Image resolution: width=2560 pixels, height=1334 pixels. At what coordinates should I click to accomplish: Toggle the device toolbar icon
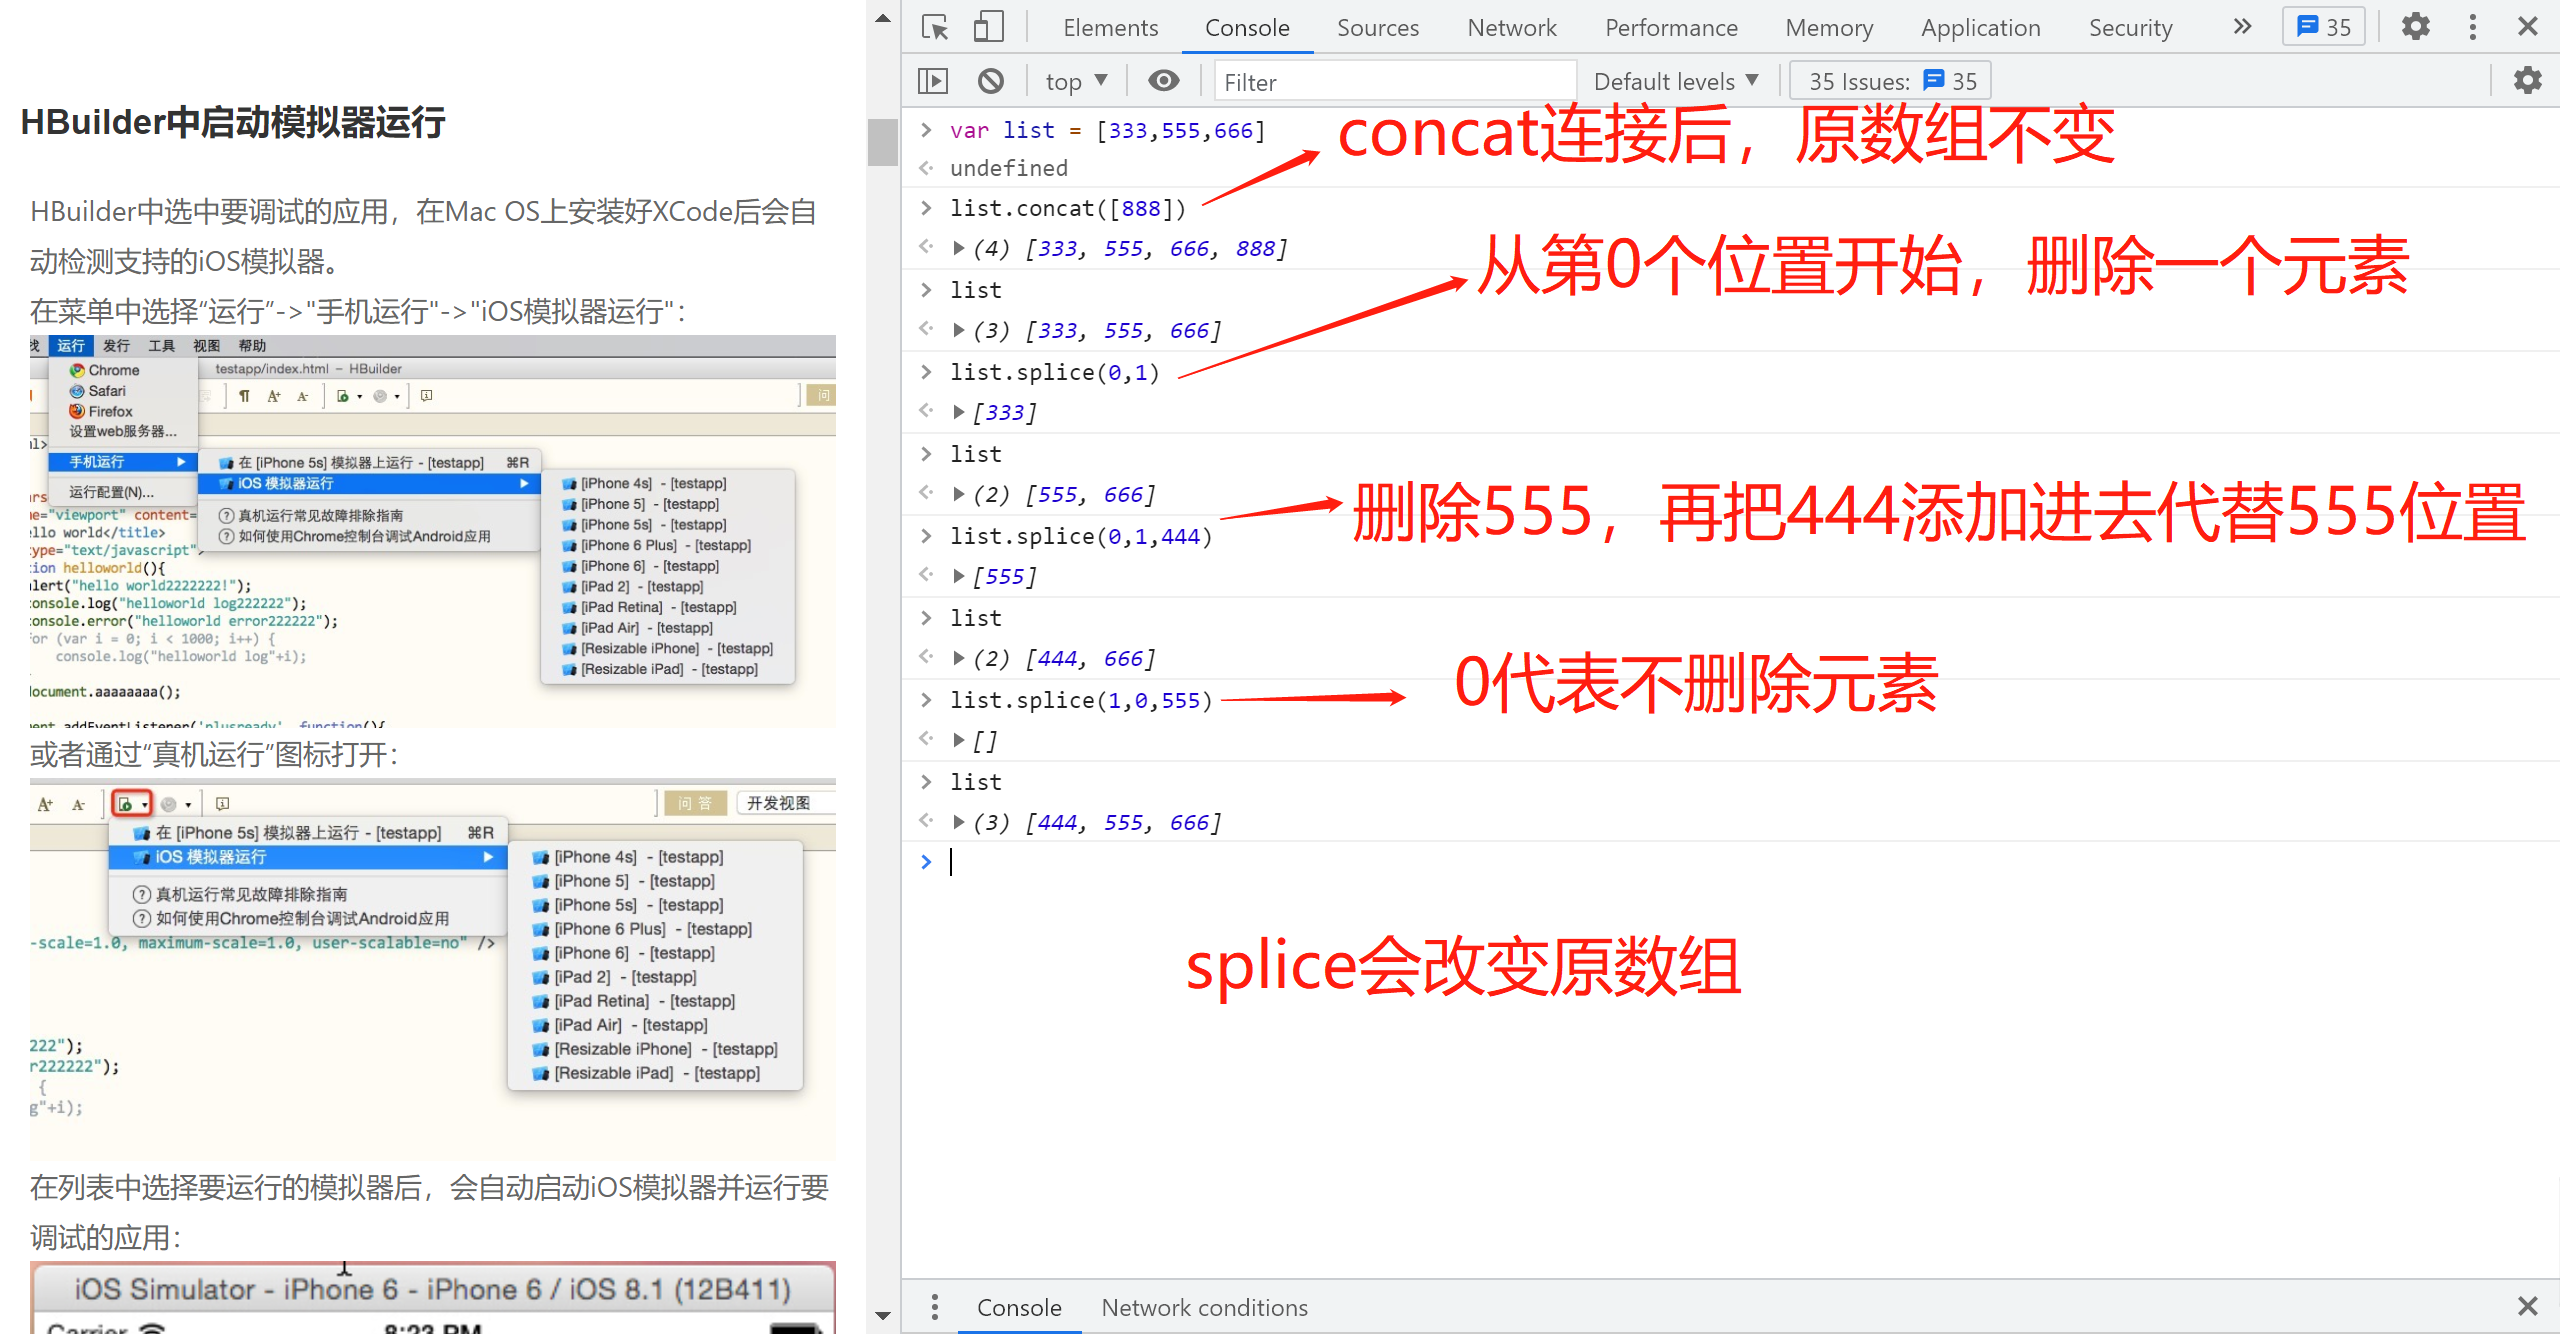point(988,27)
